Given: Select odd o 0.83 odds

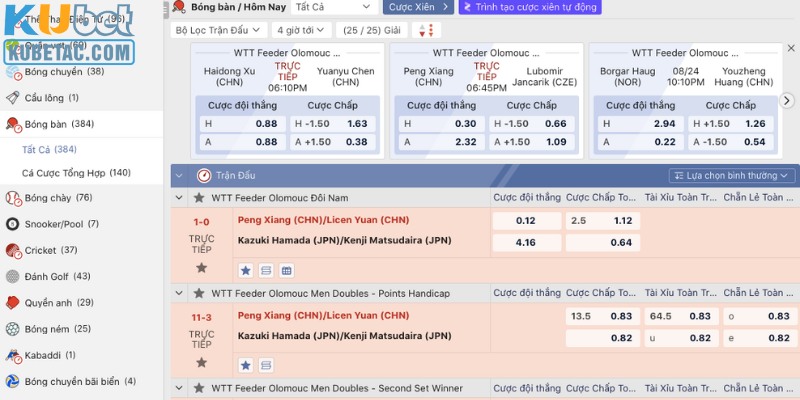Looking at the screenshot, I should click(760, 316).
